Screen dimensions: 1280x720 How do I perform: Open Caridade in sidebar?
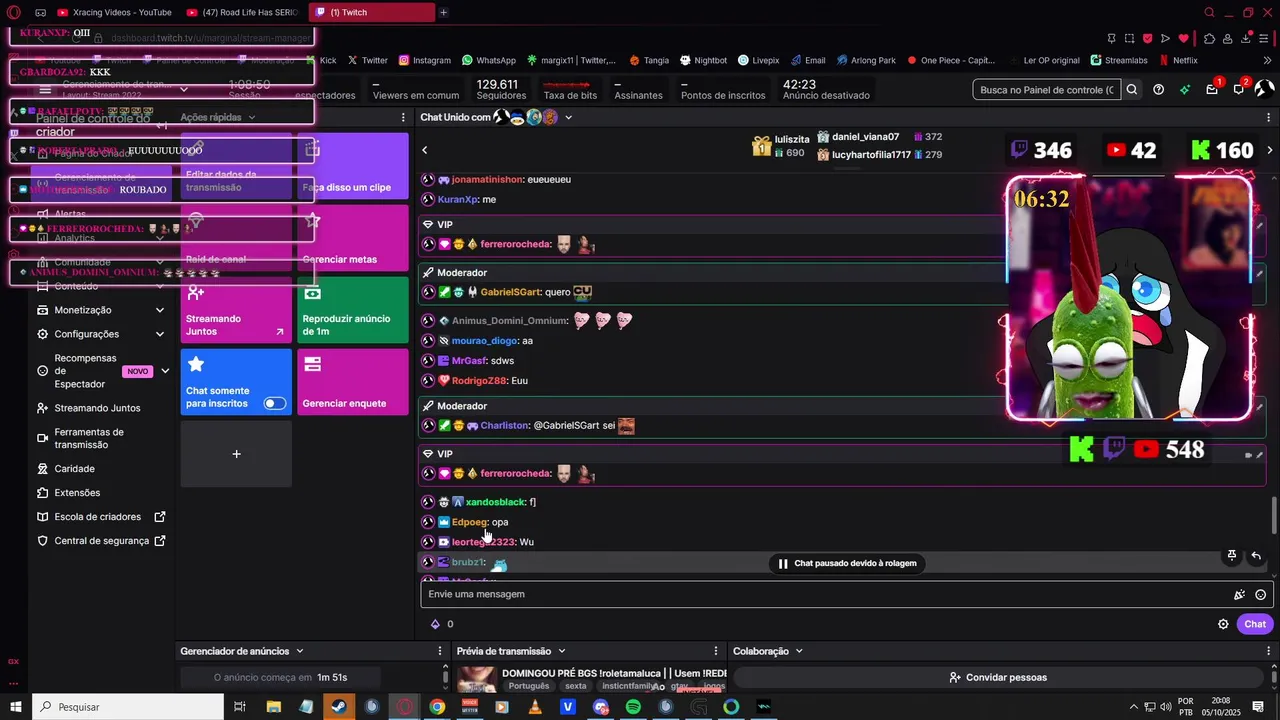pos(75,469)
